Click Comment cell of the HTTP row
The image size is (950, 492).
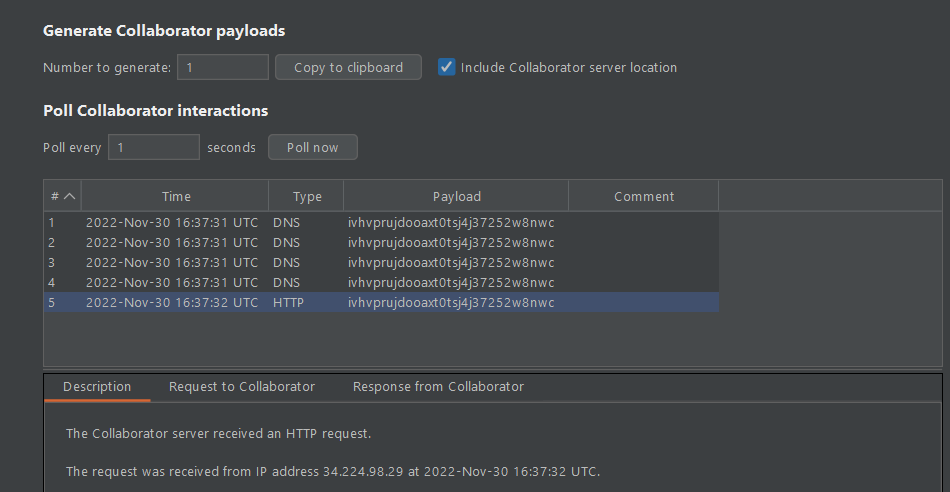click(x=644, y=302)
